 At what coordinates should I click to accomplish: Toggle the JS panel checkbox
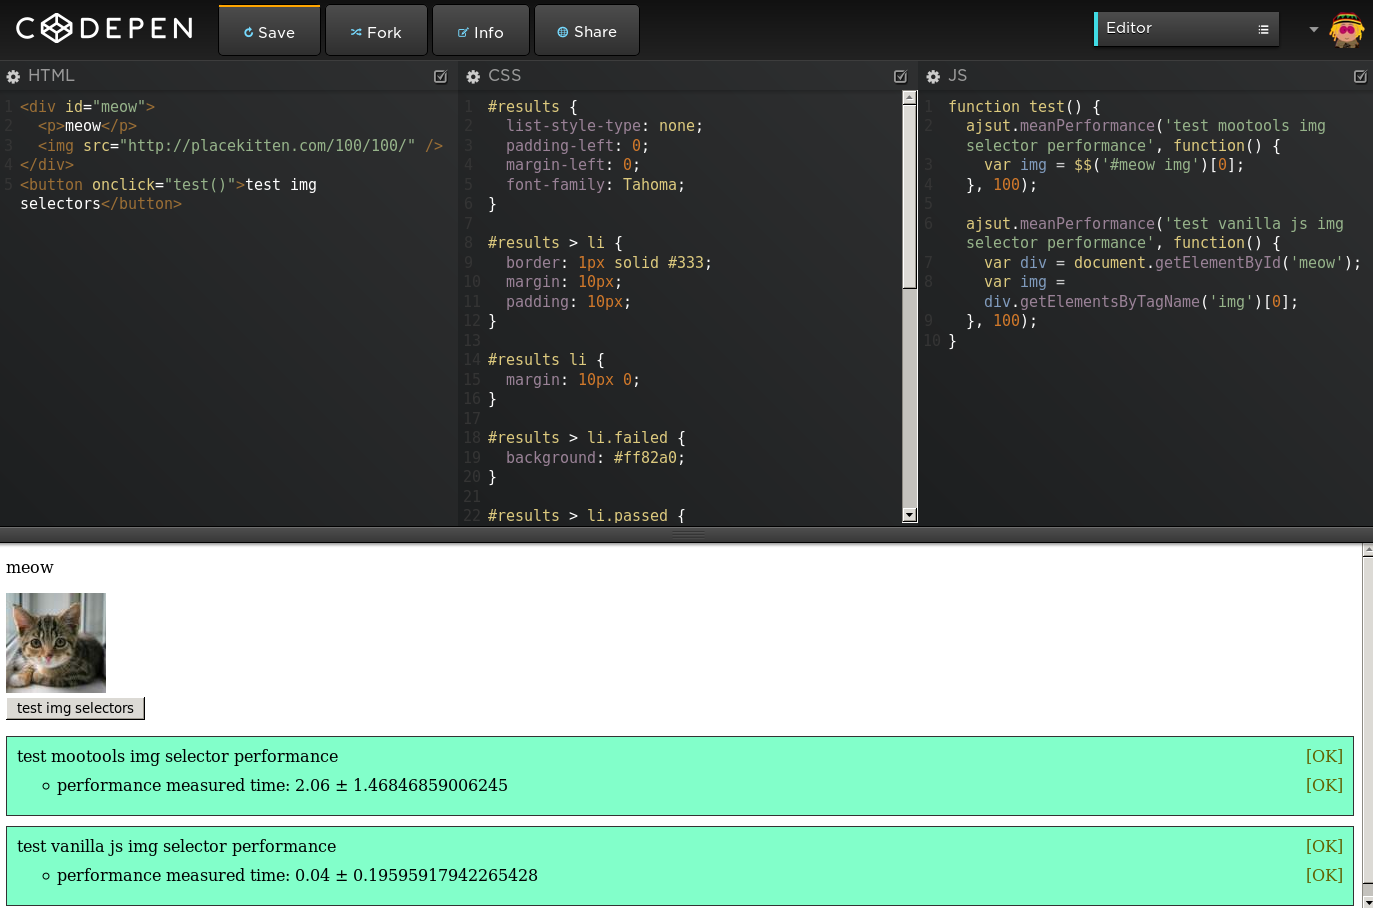1359,75
